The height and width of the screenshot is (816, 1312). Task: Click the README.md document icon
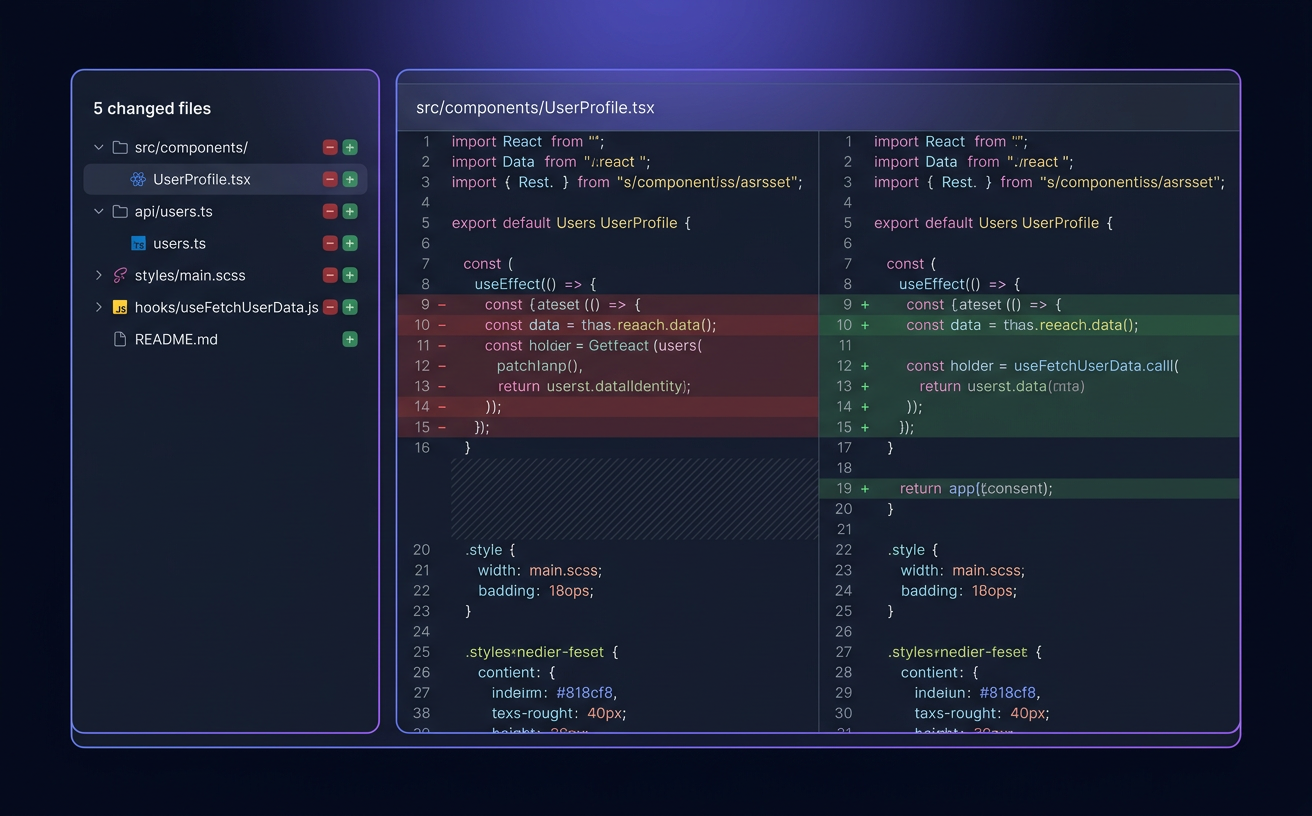tap(120, 340)
